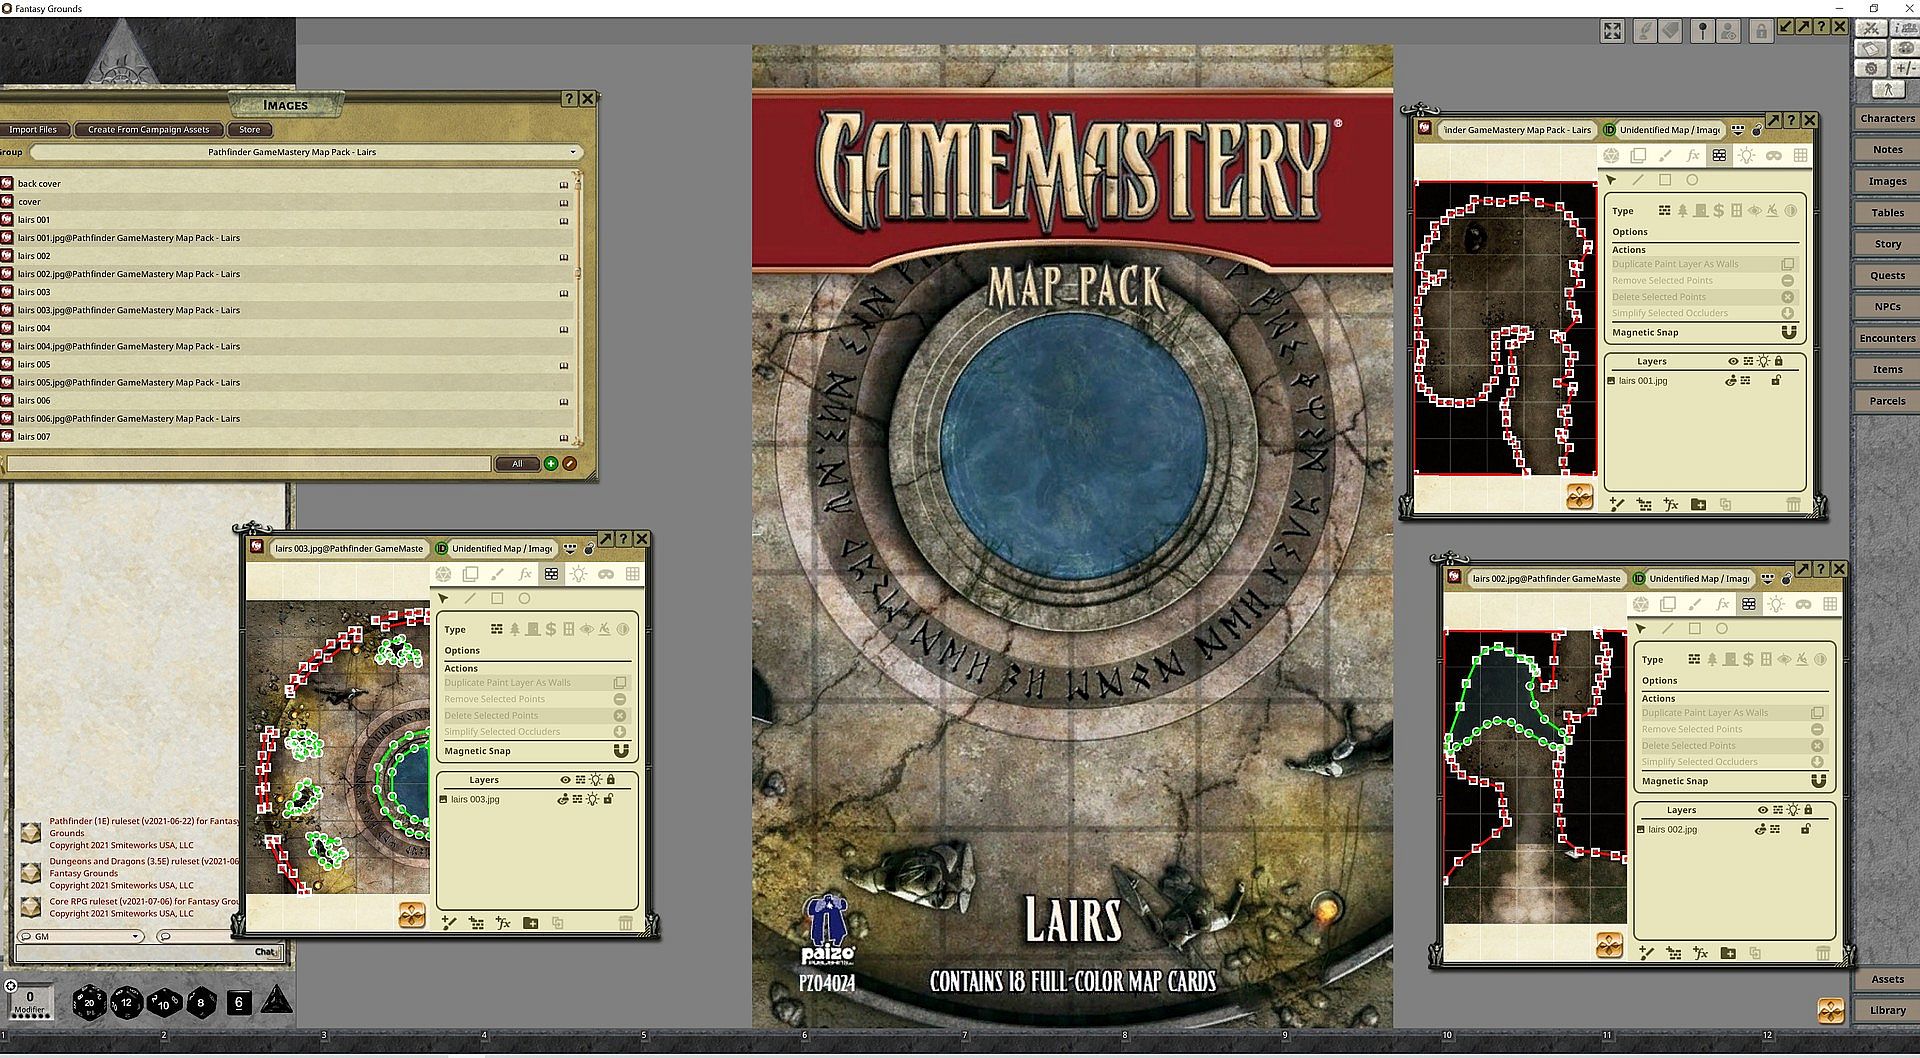The width and height of the screenshot is (1920, 1058).
Task: Select the circle draw tool in lairs 003 window
Action: (x=524, y=599)
